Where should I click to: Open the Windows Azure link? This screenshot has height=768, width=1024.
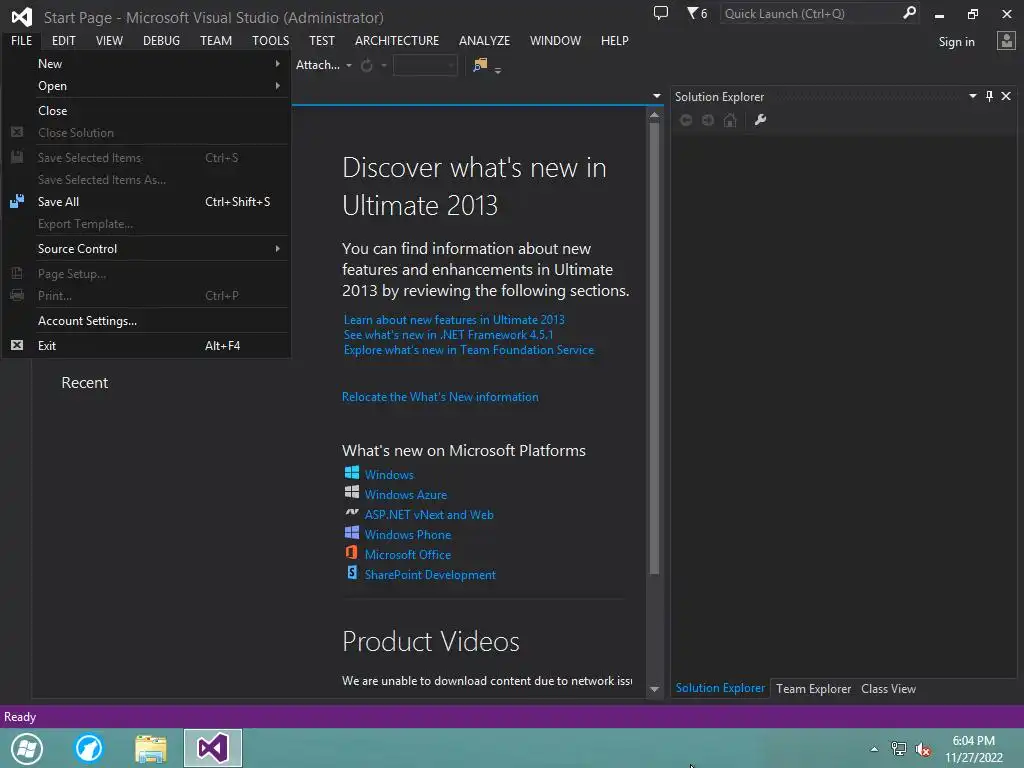[x=406, y=494]
